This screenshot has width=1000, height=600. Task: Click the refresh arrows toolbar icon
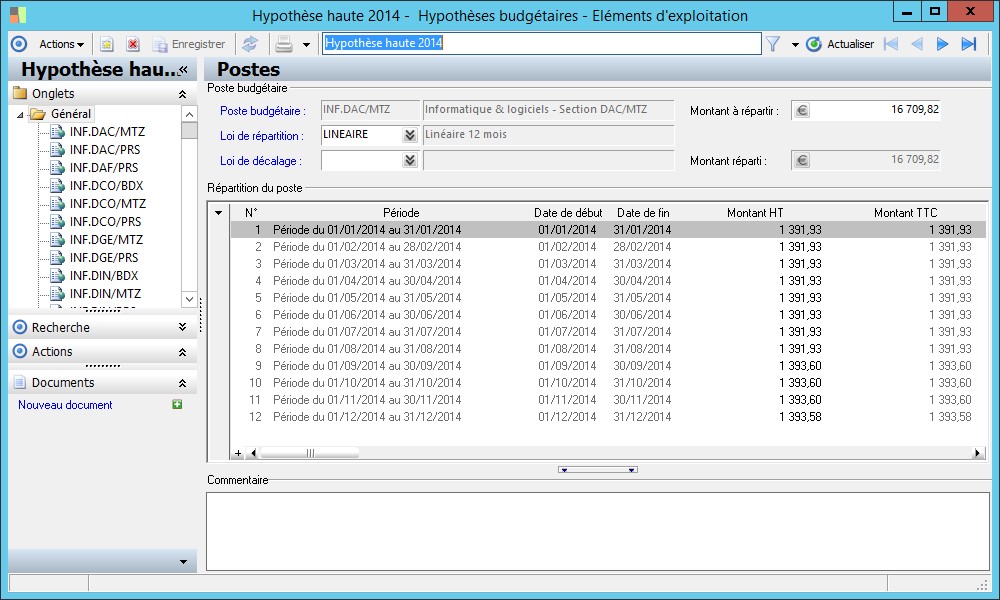pyautogui.click(x=249, y=44)
